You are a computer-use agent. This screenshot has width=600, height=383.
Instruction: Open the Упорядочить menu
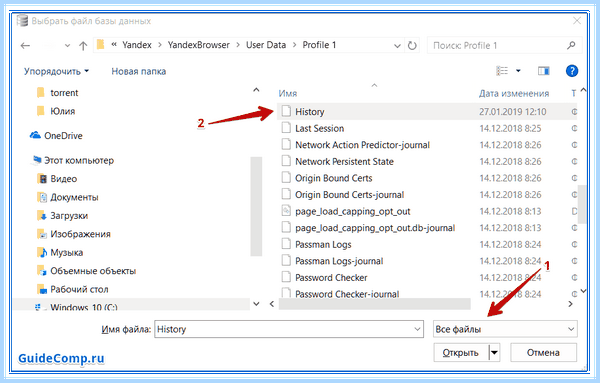56,71
